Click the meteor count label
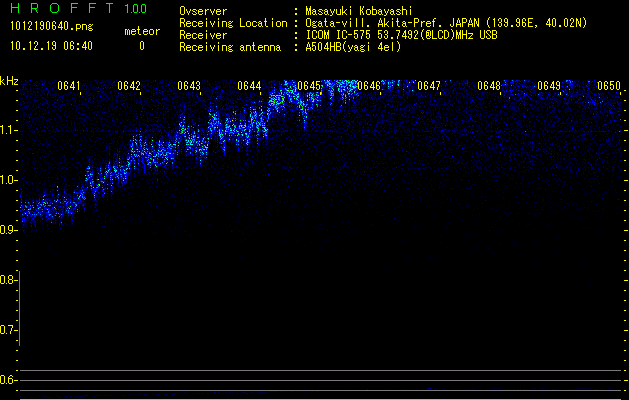 click(x=141, y=31)
